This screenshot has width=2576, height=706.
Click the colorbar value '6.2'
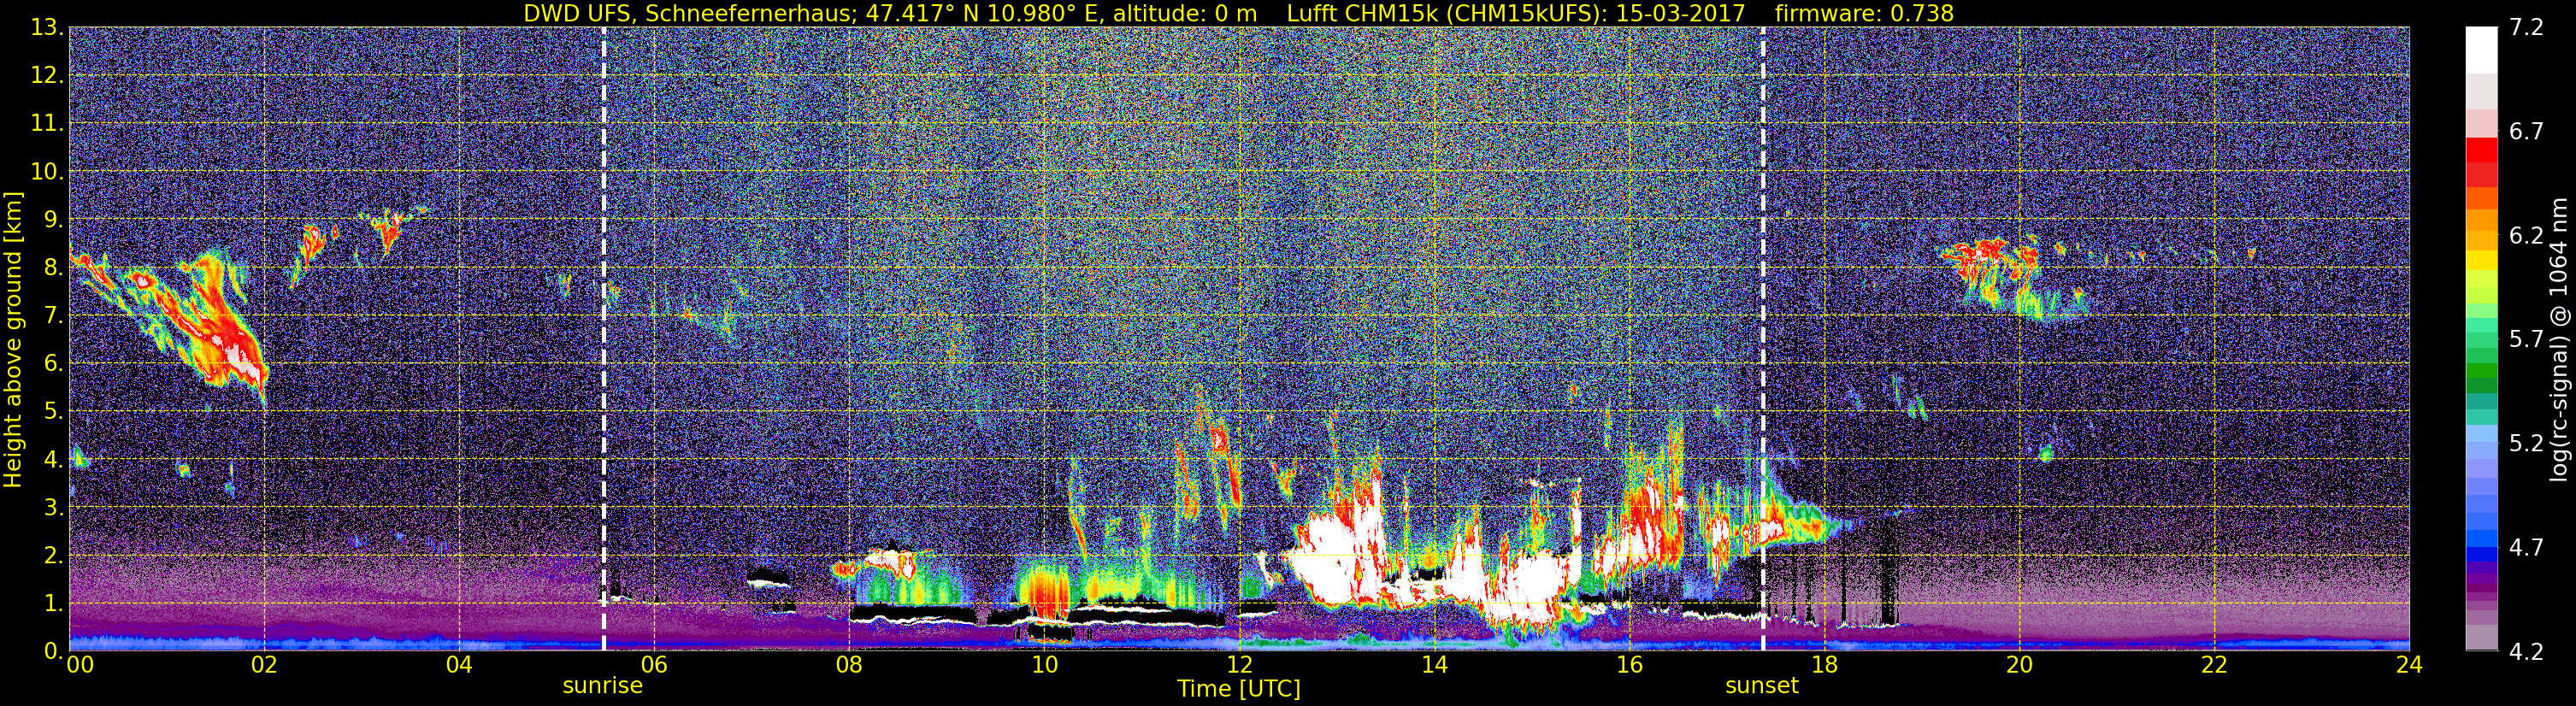2526,236
